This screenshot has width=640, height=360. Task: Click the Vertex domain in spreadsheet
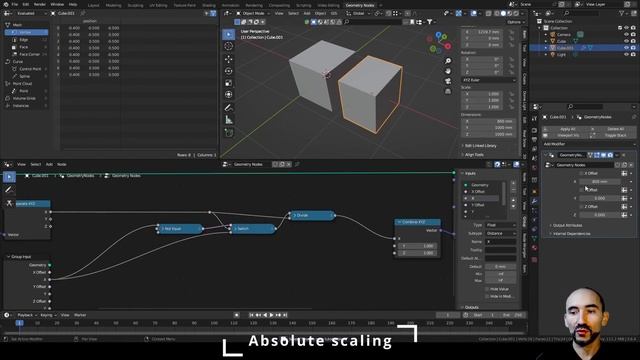26,32
